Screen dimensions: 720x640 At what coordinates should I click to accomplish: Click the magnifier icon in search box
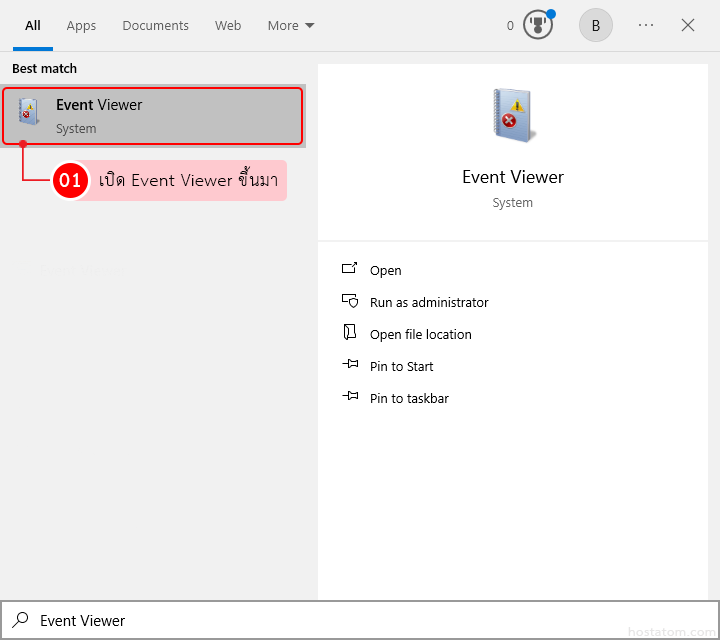20,620
